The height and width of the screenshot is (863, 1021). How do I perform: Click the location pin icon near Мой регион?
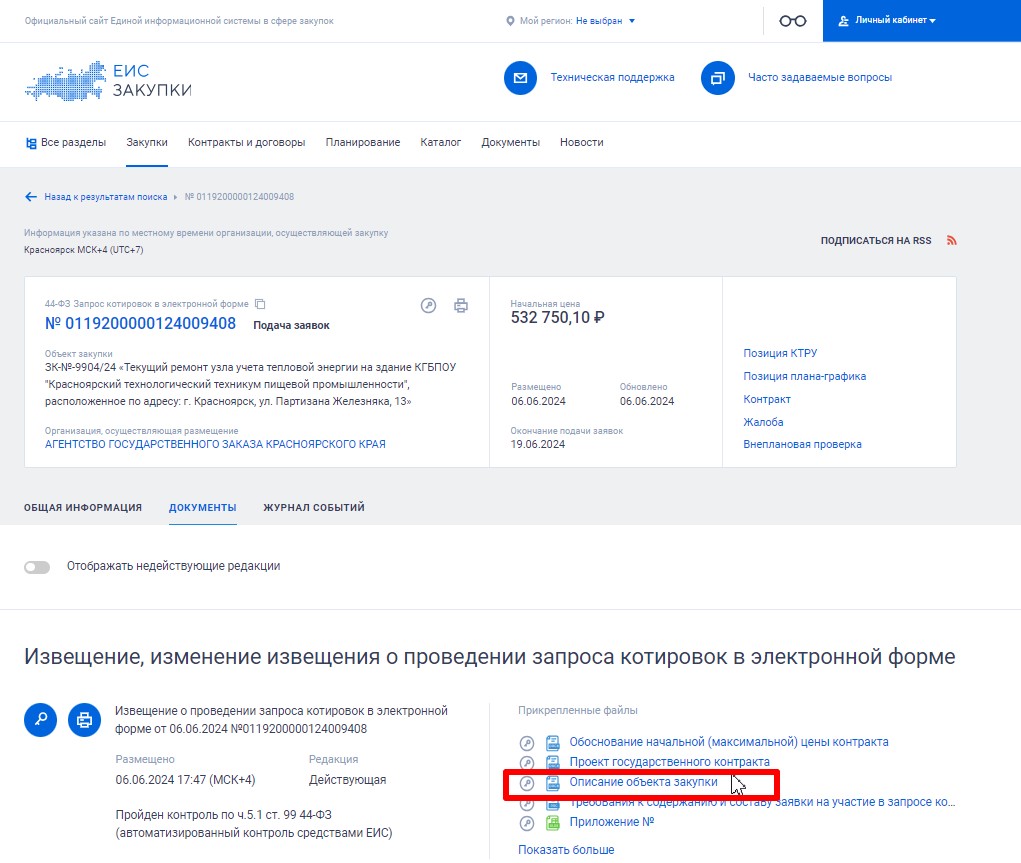(x=510, y=21)
